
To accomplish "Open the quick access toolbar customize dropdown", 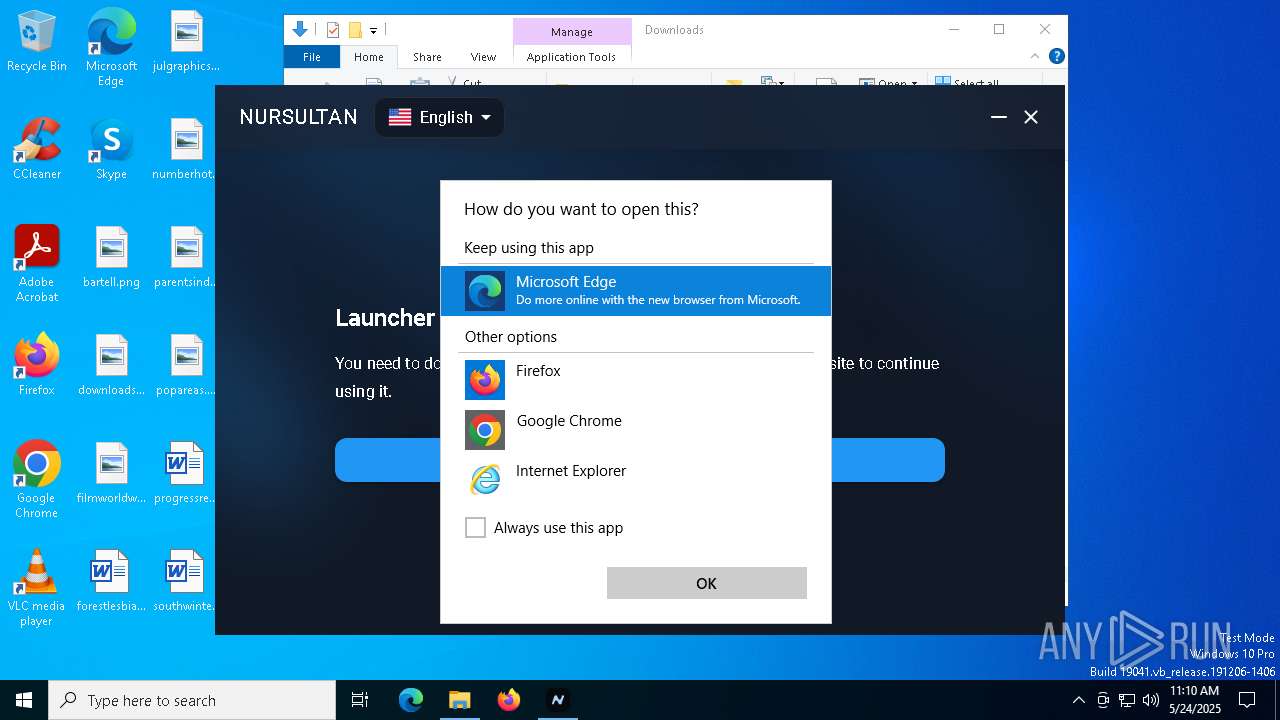I will click(x=373, y=30).
